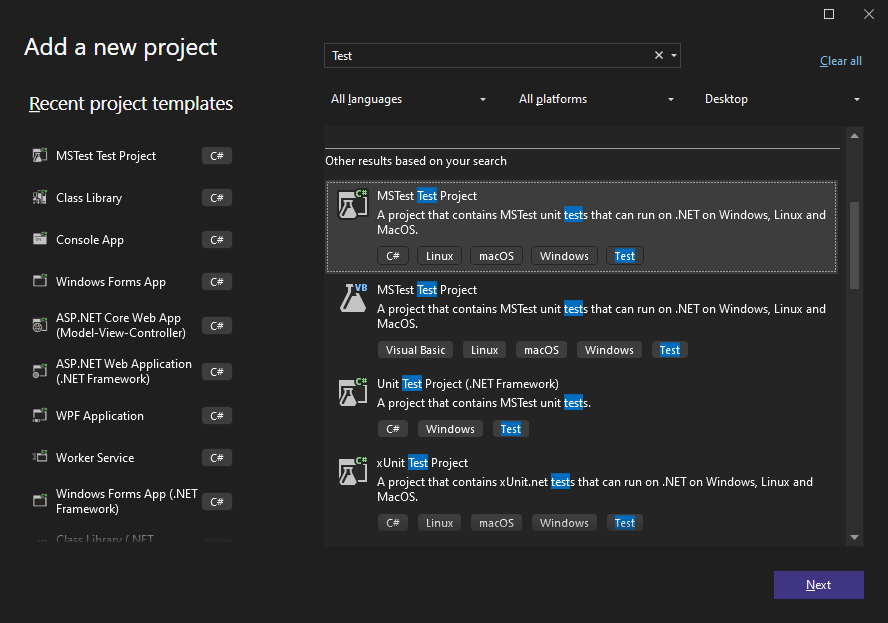
Task: Click the Test tag on Unit Test Project
Action: point(510,429)
